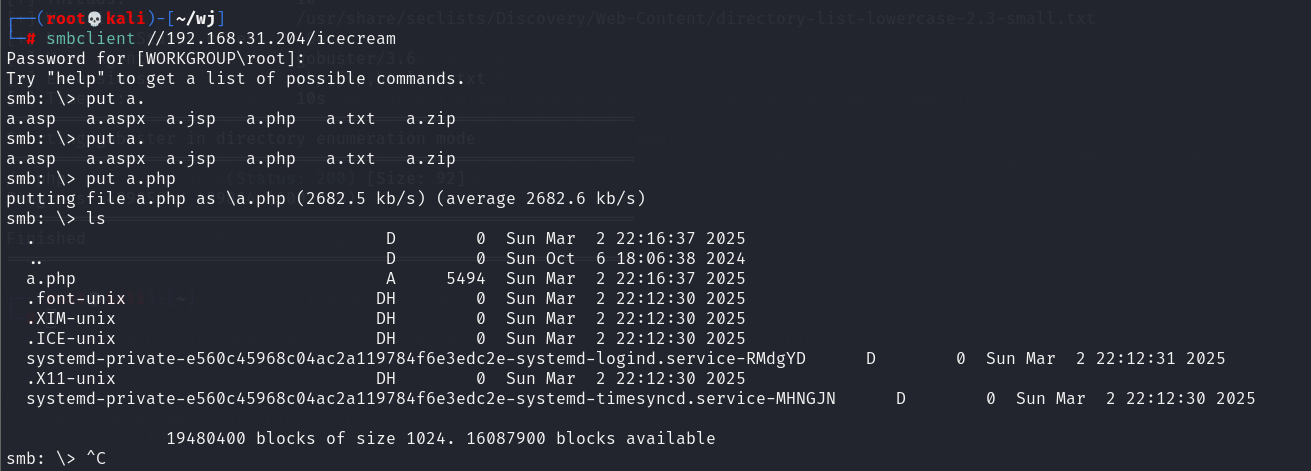Click the blocks available summary line

coord(441,438)
